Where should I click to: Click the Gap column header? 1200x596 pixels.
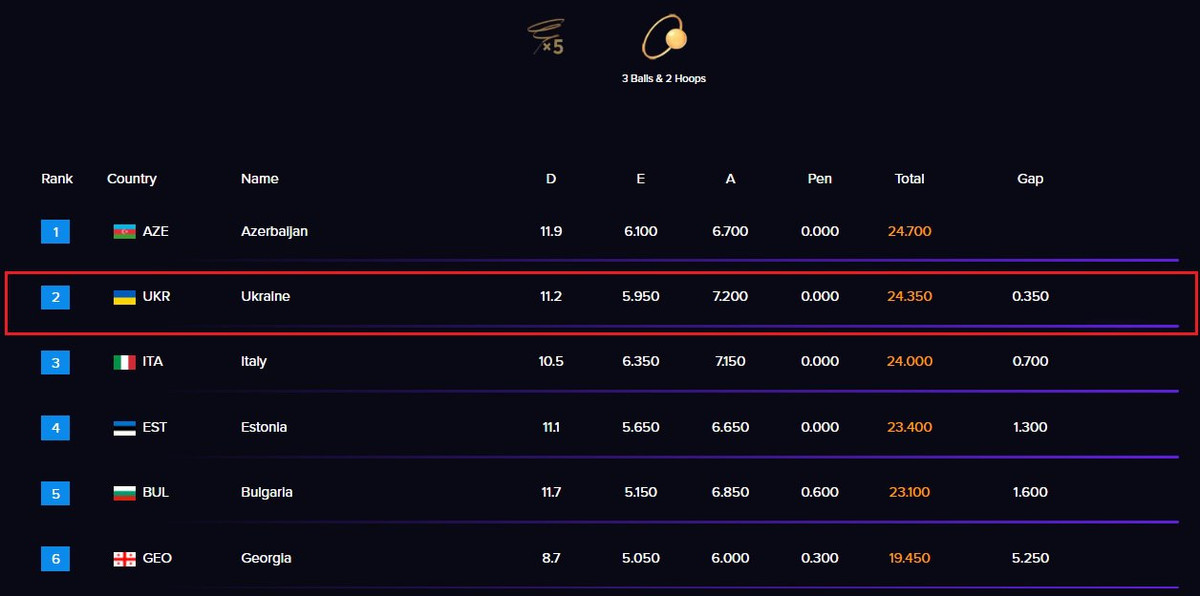[1030, 179]
